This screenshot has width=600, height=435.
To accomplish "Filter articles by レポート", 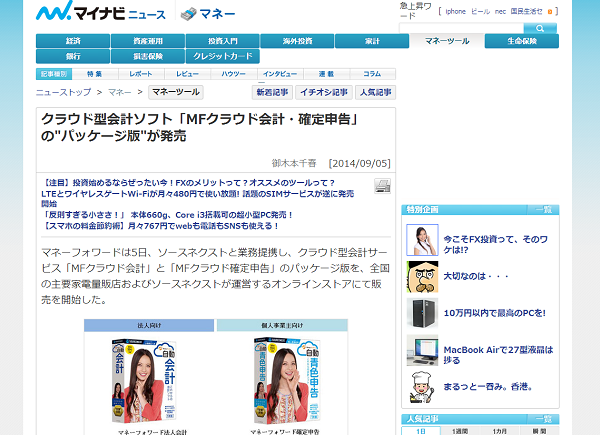I will point(141,74).
